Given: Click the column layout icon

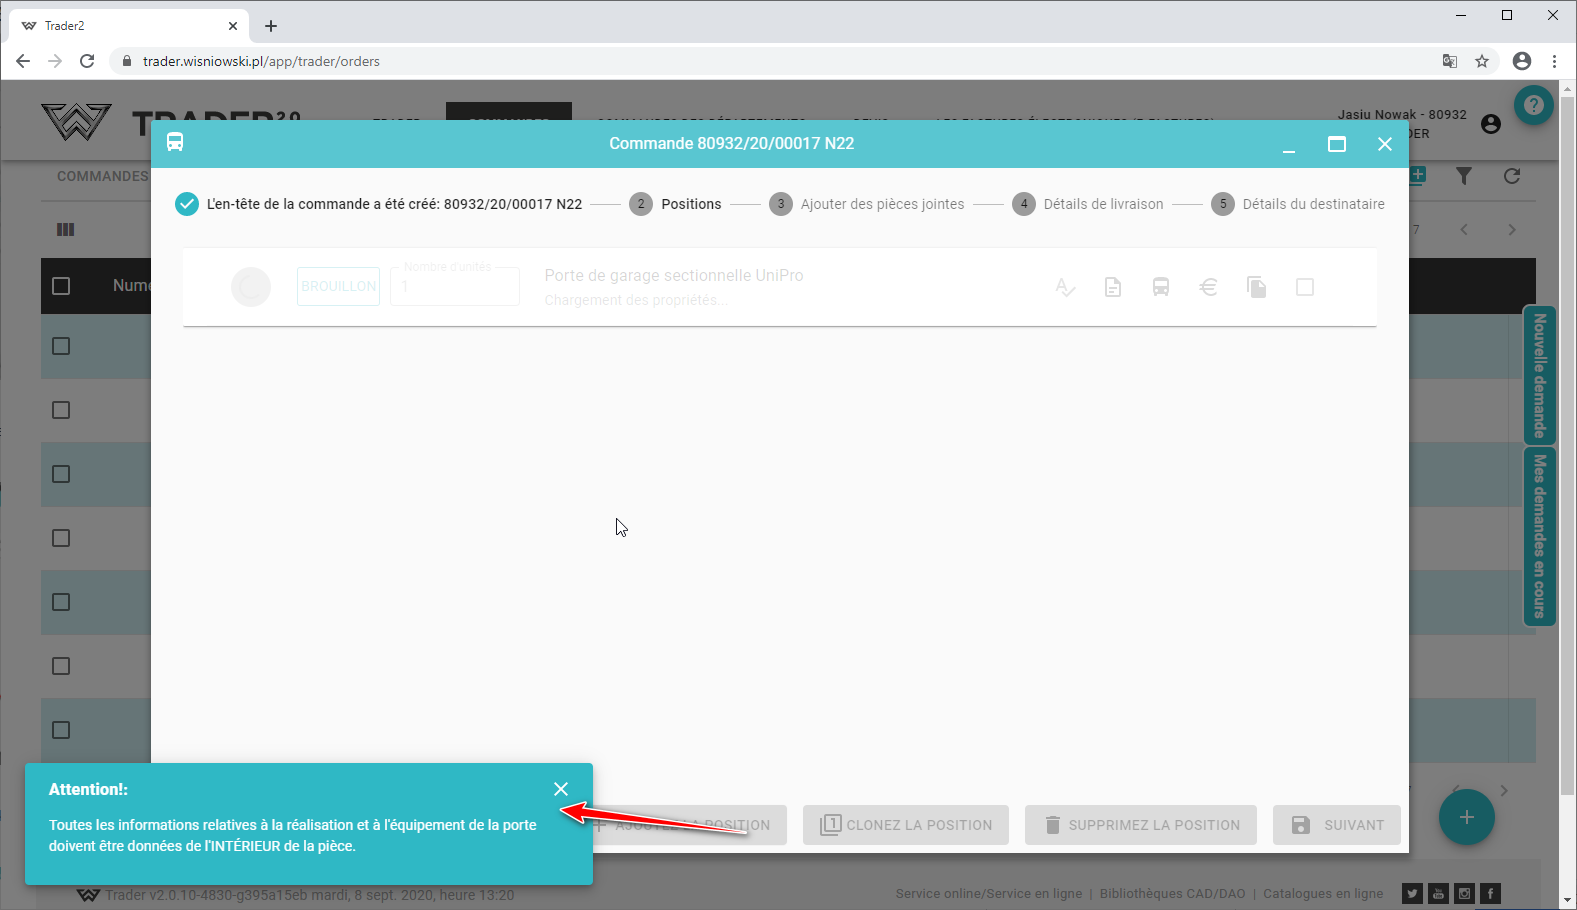Looking at the screenshot, I should pyautogui.click(x=66, y=230).
